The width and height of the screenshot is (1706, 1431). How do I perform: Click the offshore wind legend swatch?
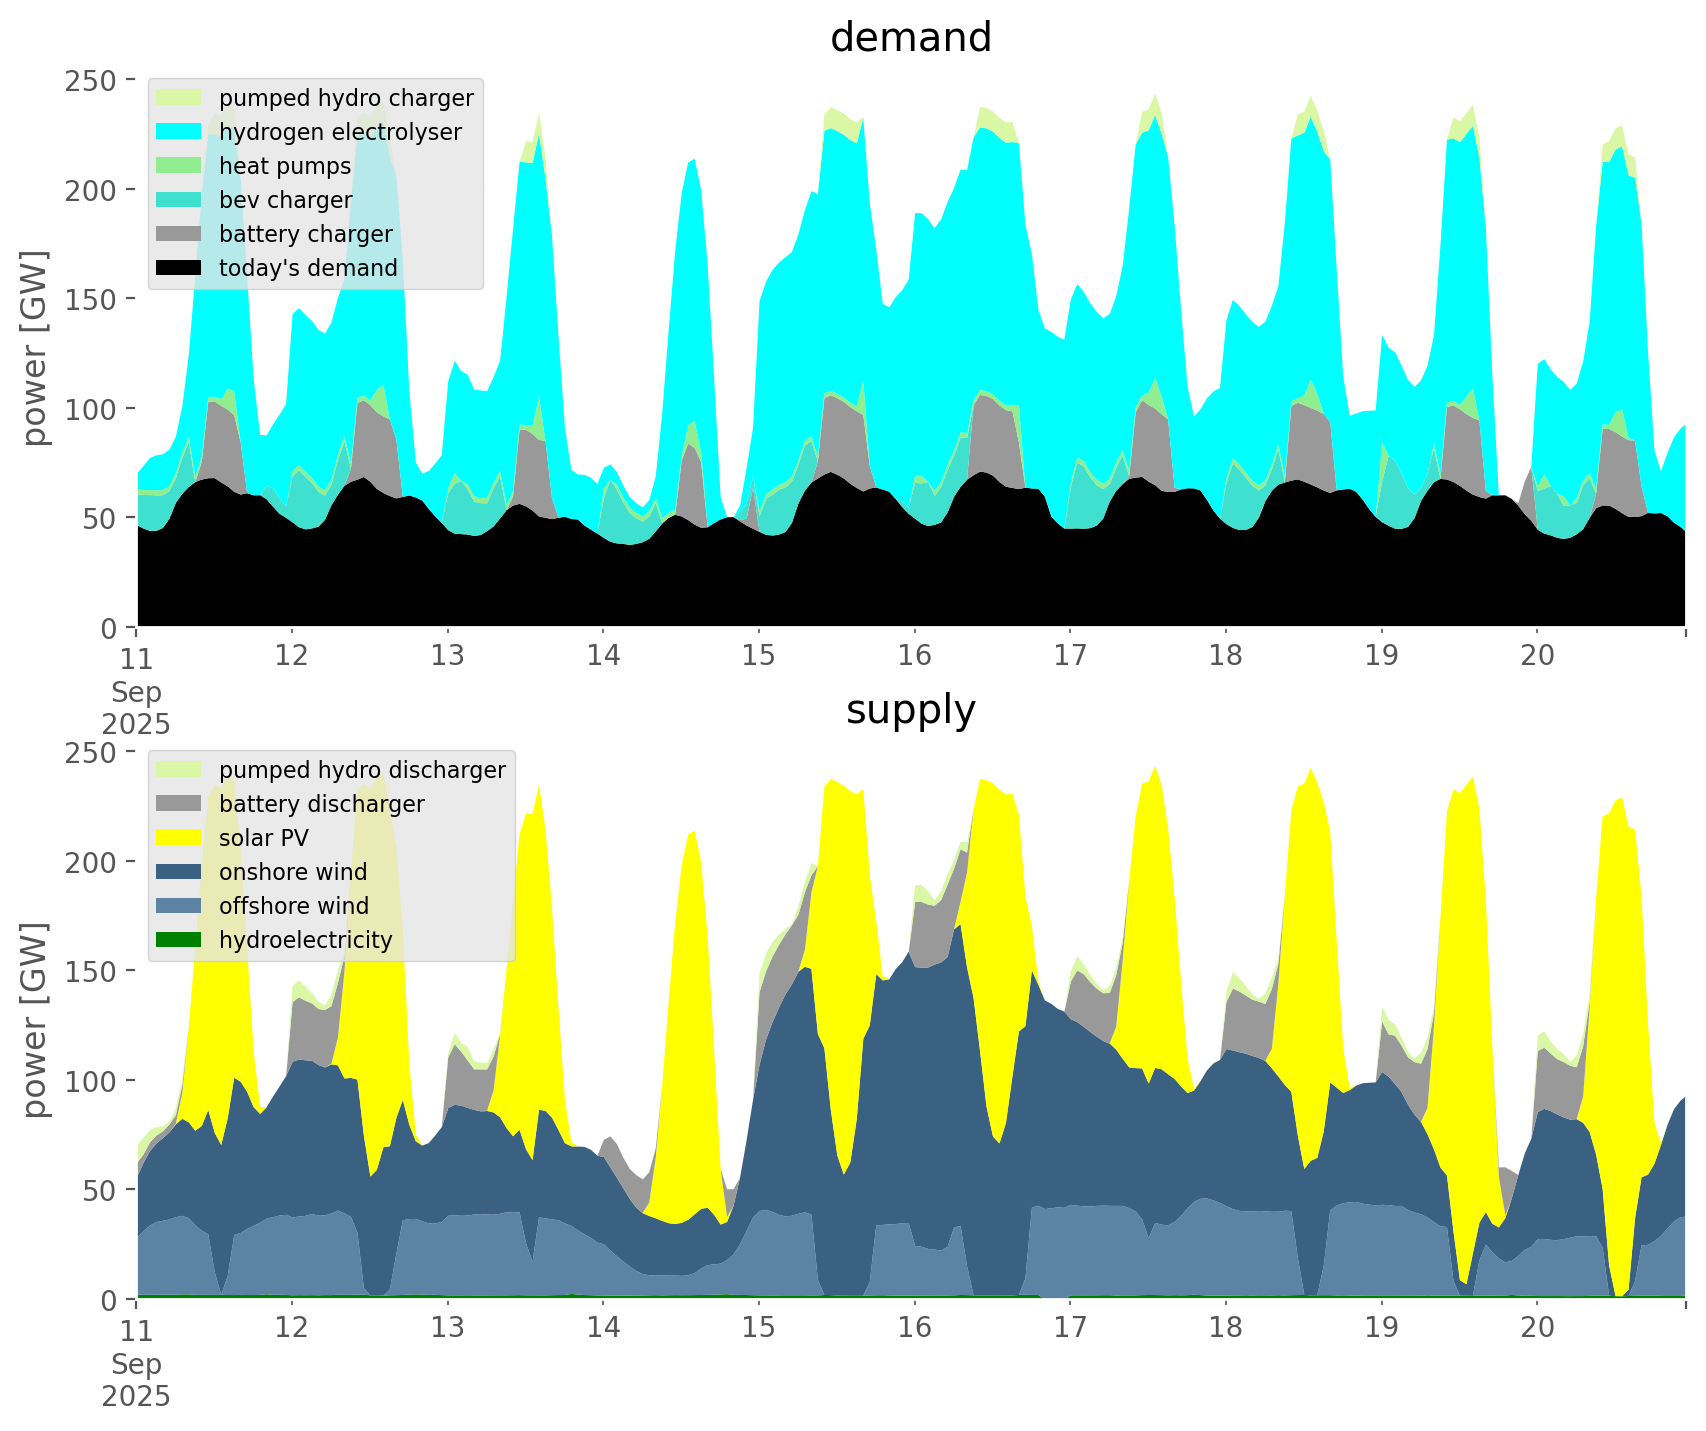[x=180, y=906]
